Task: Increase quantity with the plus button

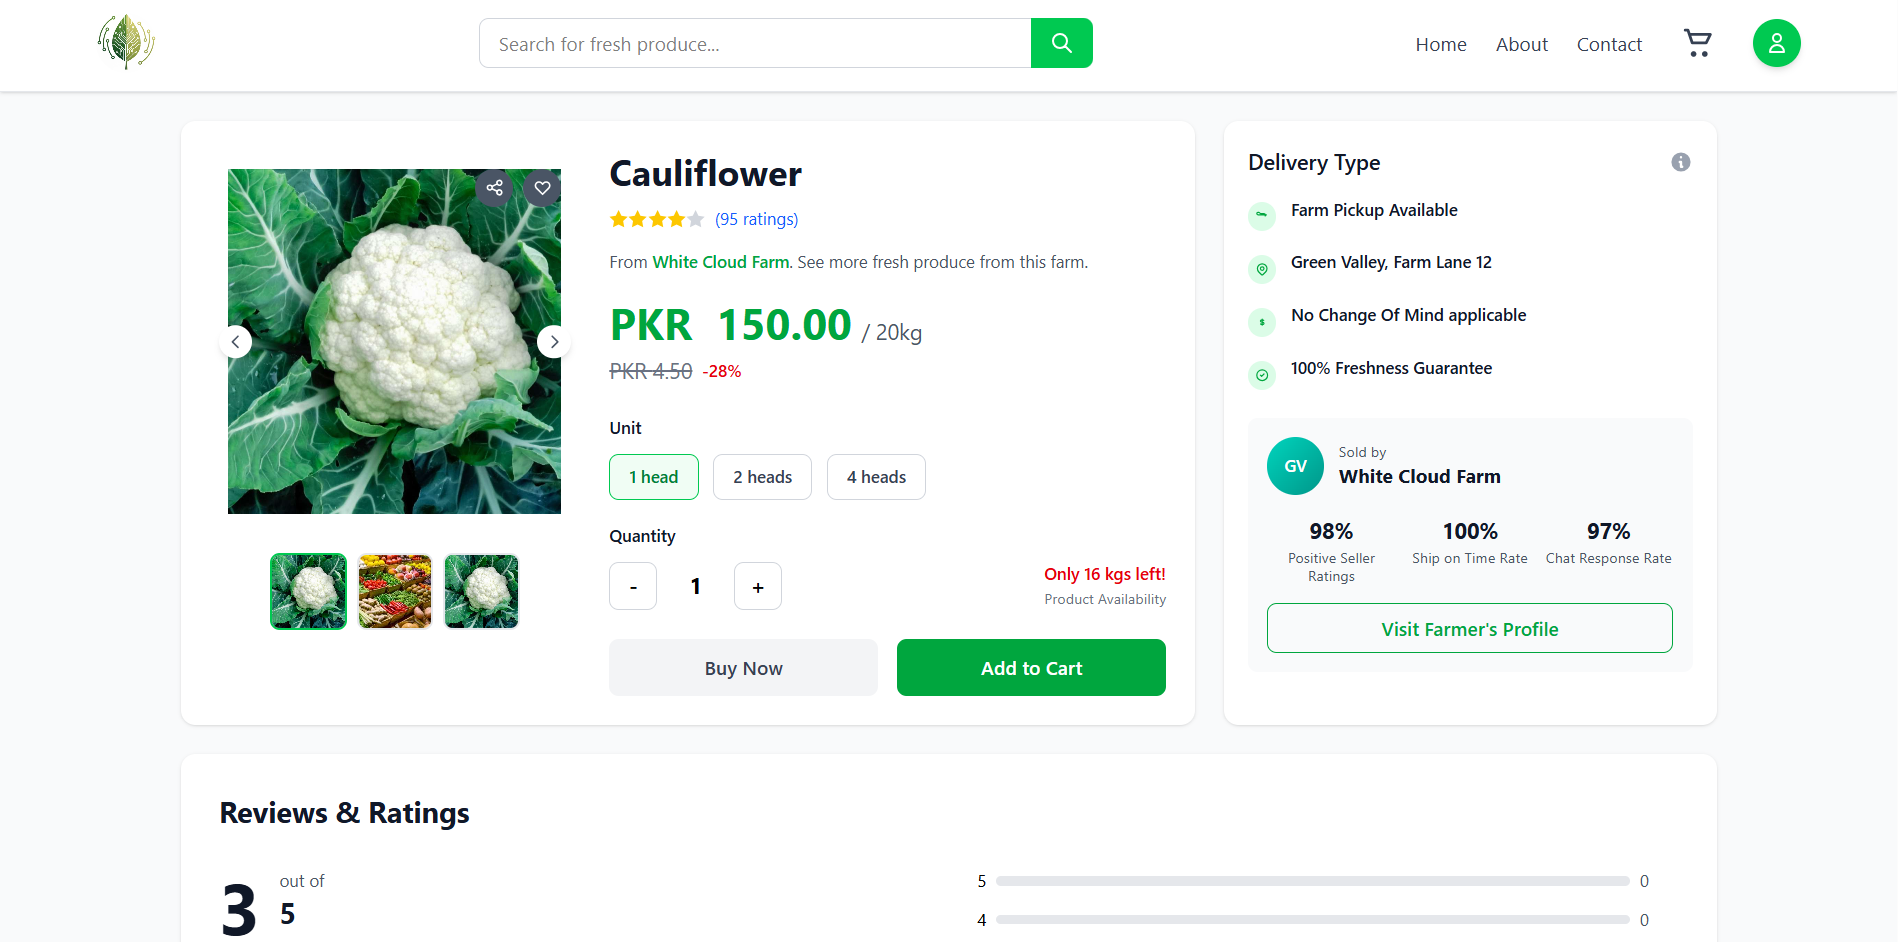Action: pos(758,586)
